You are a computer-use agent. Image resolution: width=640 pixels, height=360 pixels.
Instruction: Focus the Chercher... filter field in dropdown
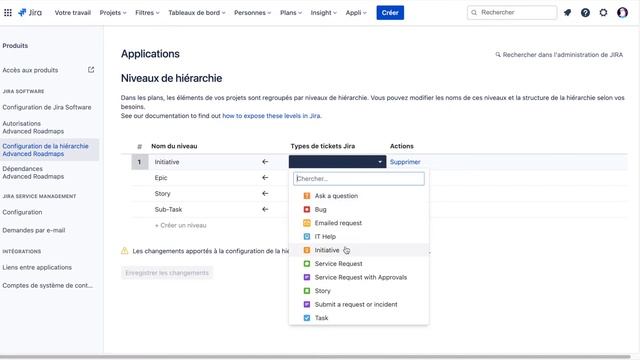(x=359, y=179)
